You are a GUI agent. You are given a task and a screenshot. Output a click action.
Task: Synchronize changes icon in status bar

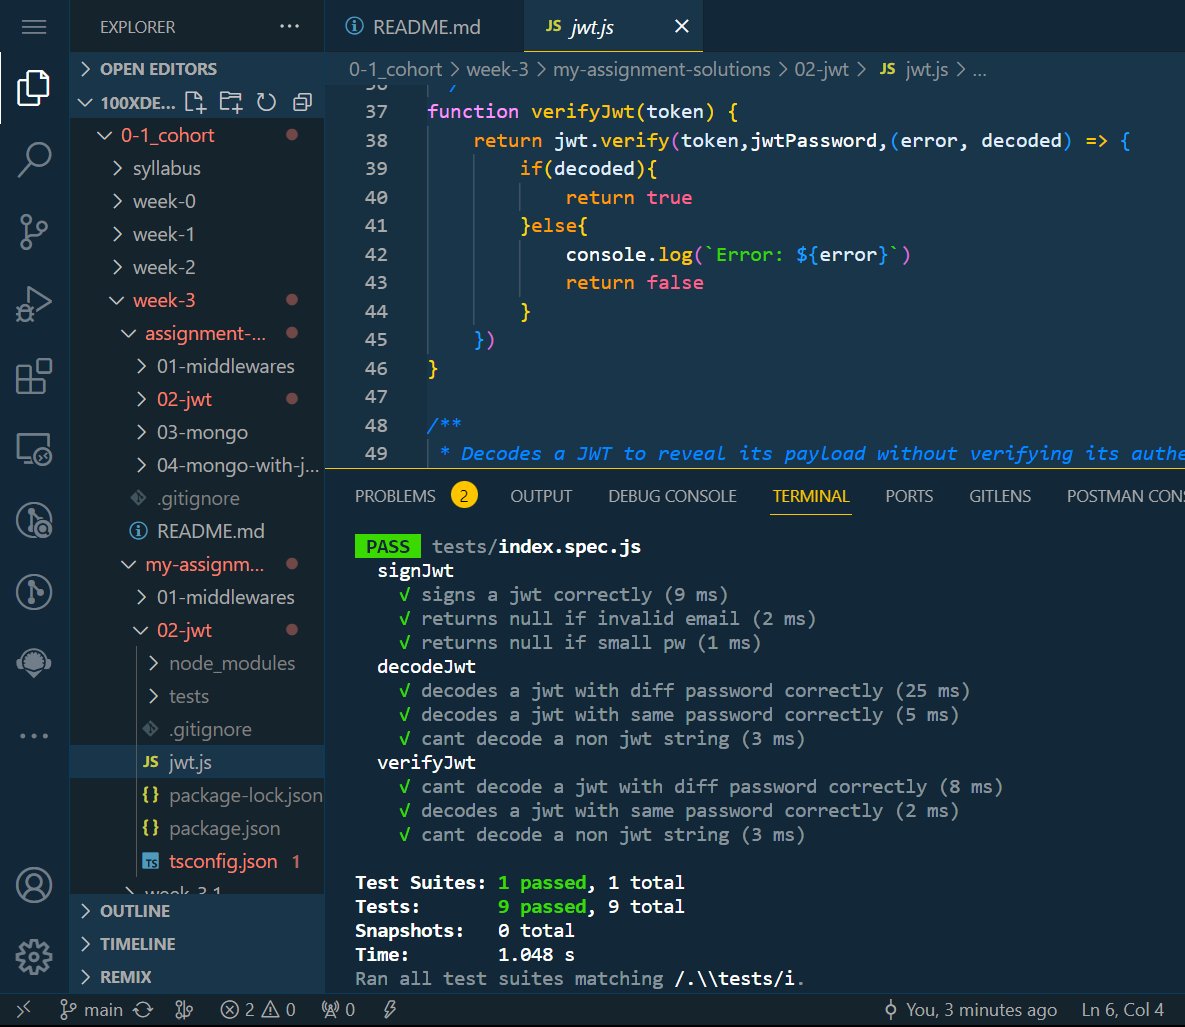(x=143, y=1010)
